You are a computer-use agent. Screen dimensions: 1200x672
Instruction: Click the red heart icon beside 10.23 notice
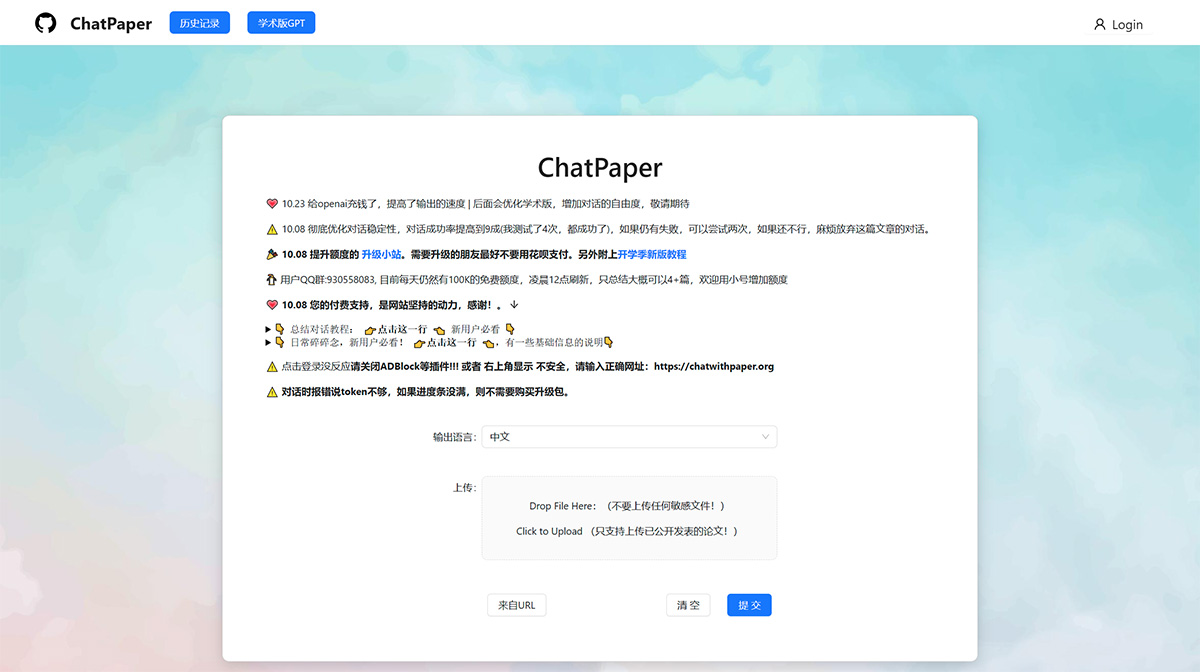[x=271, y=203]
